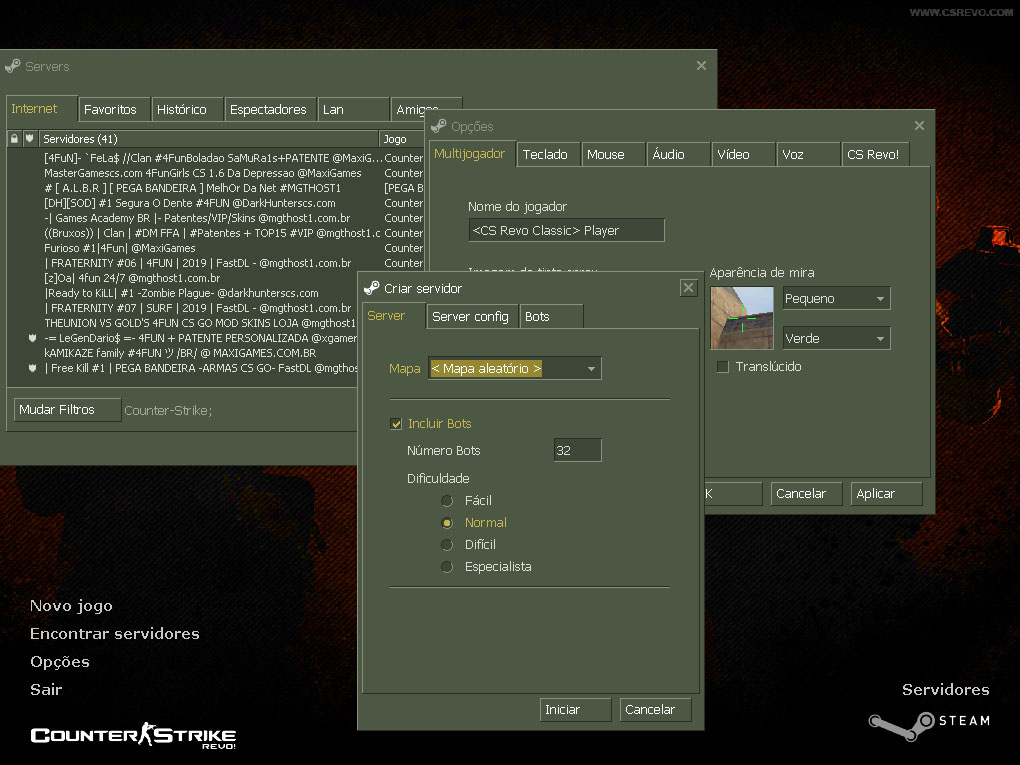Click the Counter-Strike Revo logo
This screenshot has height=765, width=1020.
click(133, 736)
